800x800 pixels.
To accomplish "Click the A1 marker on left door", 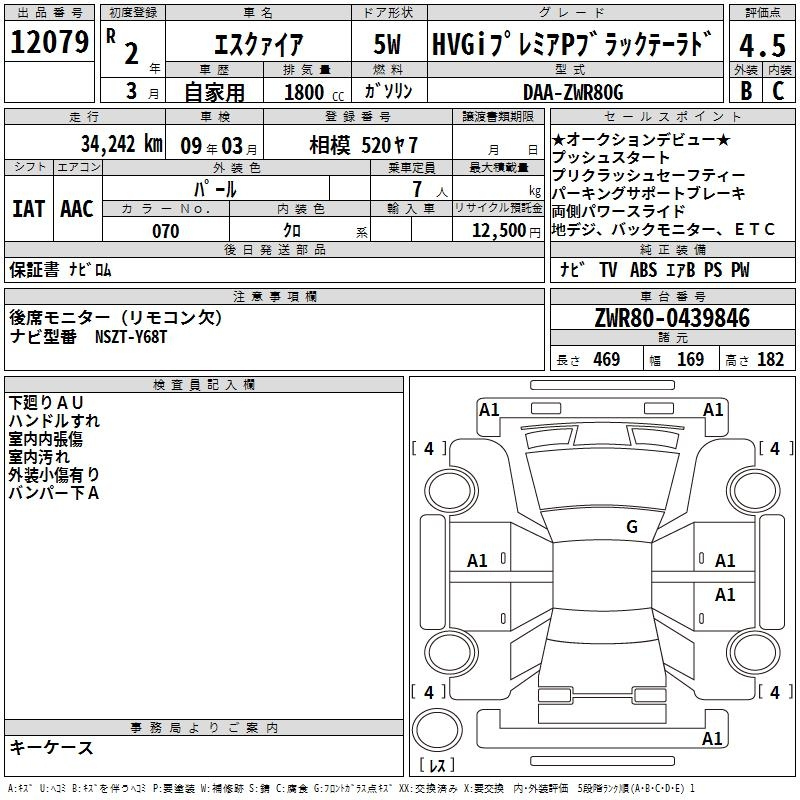I will click(x=478, y=561).
